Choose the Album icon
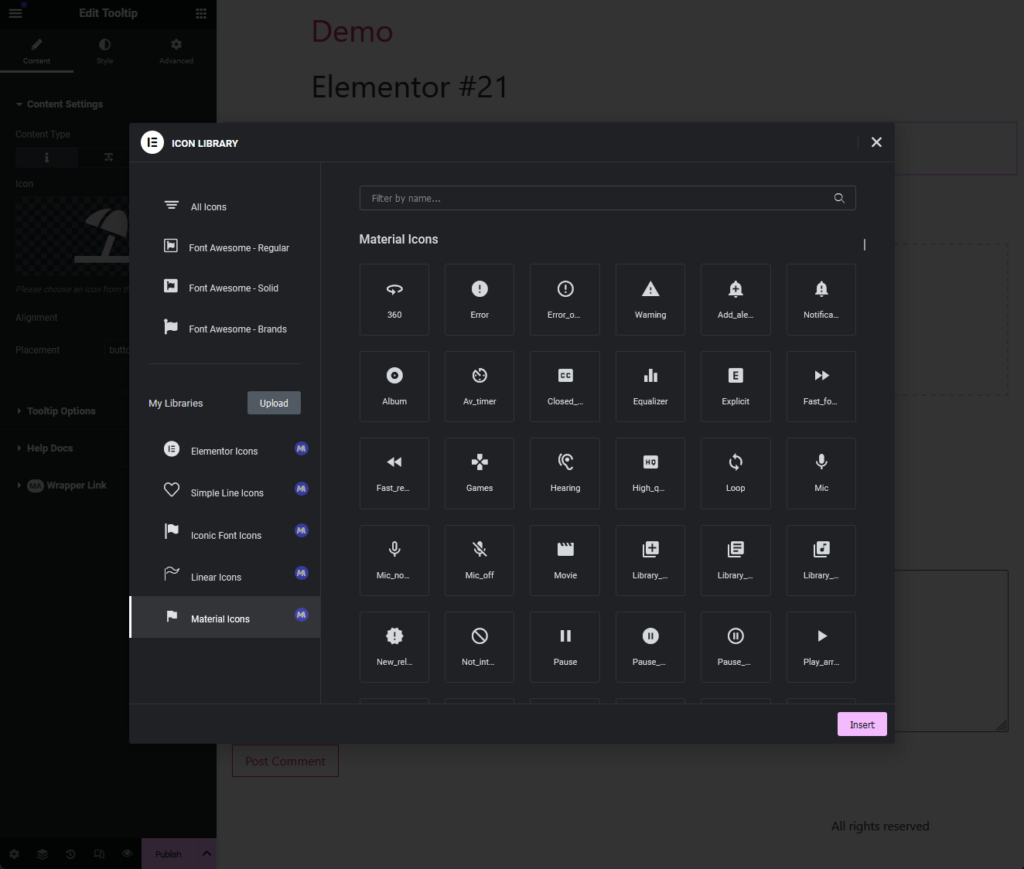The width and height of the screenshot is (1024, 869). [x=394, y=387]
